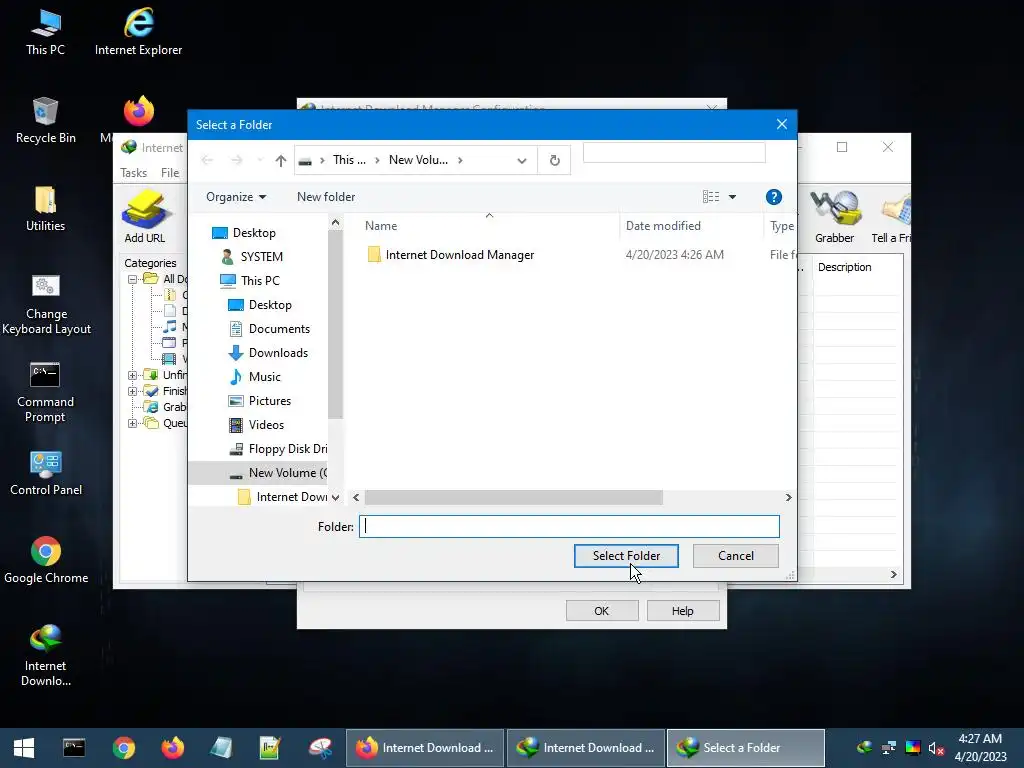Click the Help question mark icon
Screen dimensions: 1024x768
pos(774,197)
